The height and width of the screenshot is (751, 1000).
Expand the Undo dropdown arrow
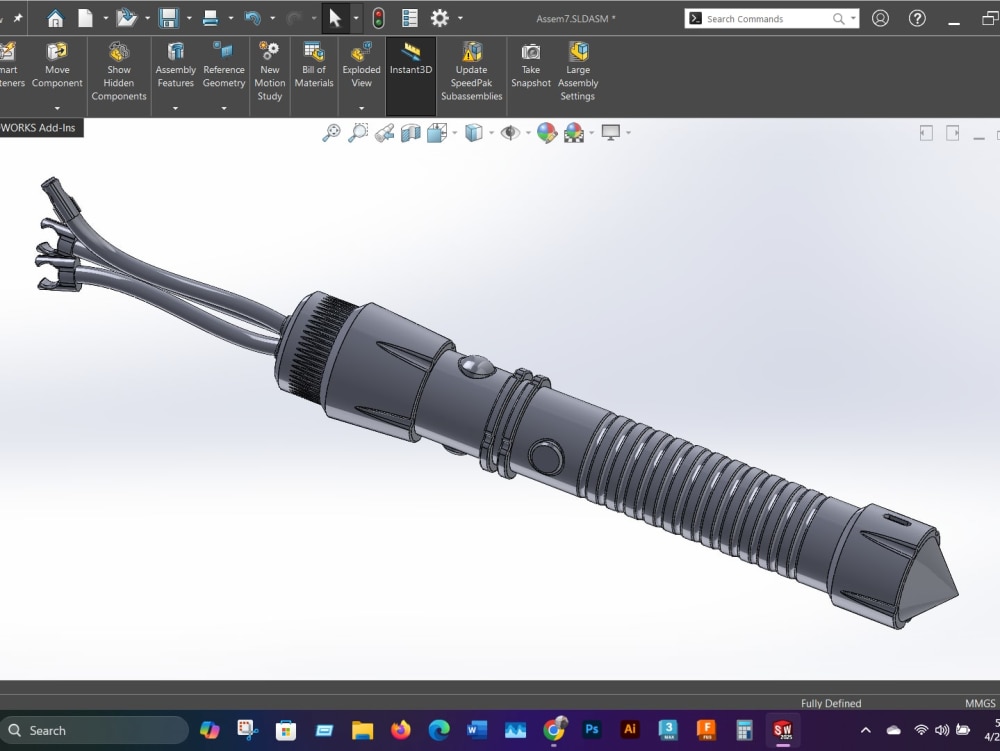pyautogui.click(x=272, y=18)
